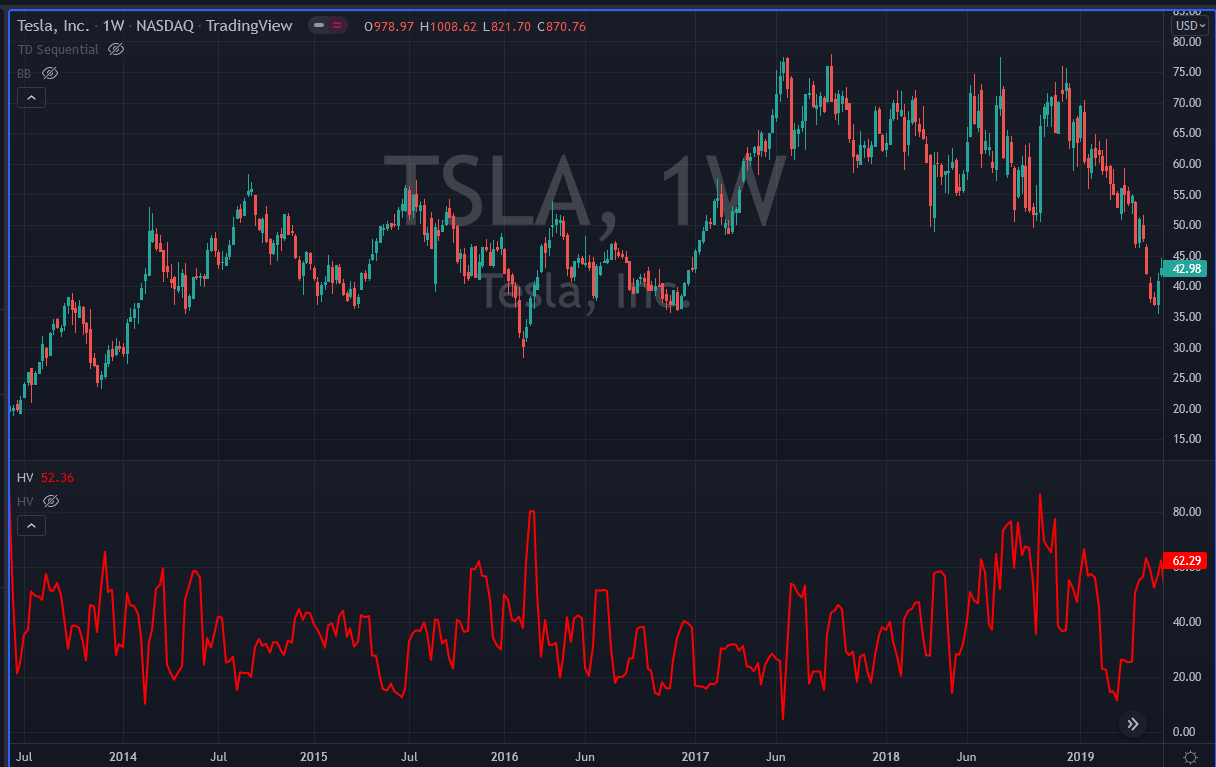This screenshot has width=1216, height=767.
Task: Click the open value O978.97
Action: click(x=390, y=26)
